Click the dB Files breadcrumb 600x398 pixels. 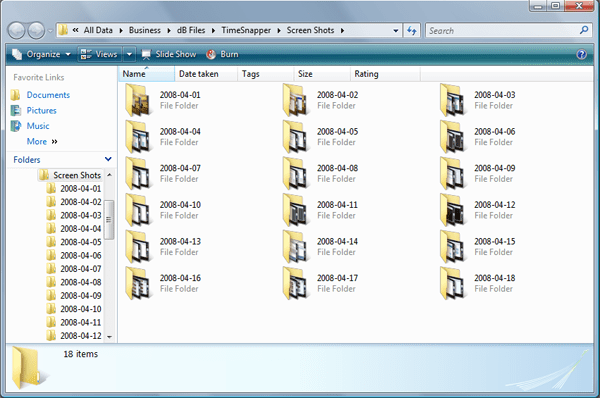tap(191, 30)
